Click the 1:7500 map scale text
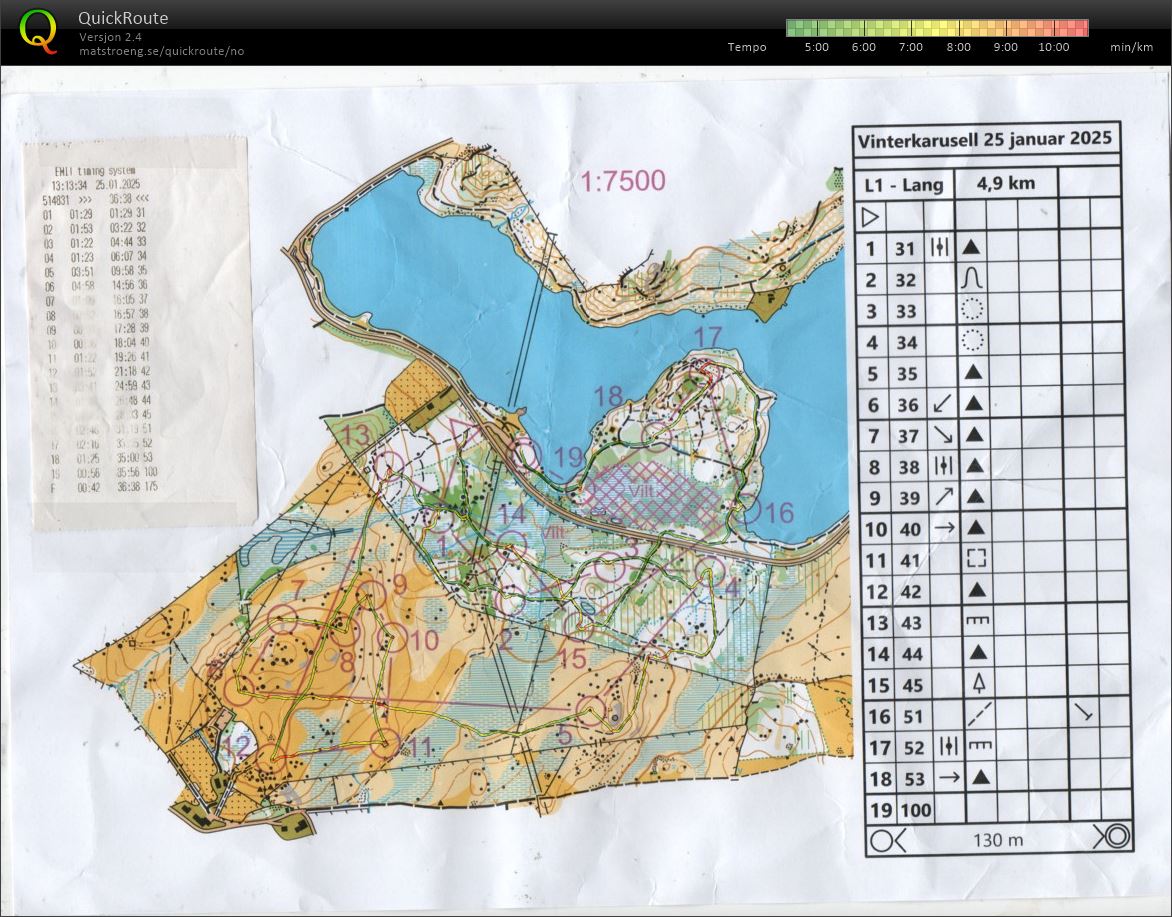Viewport: 1172px width, 917px height. 623,181
